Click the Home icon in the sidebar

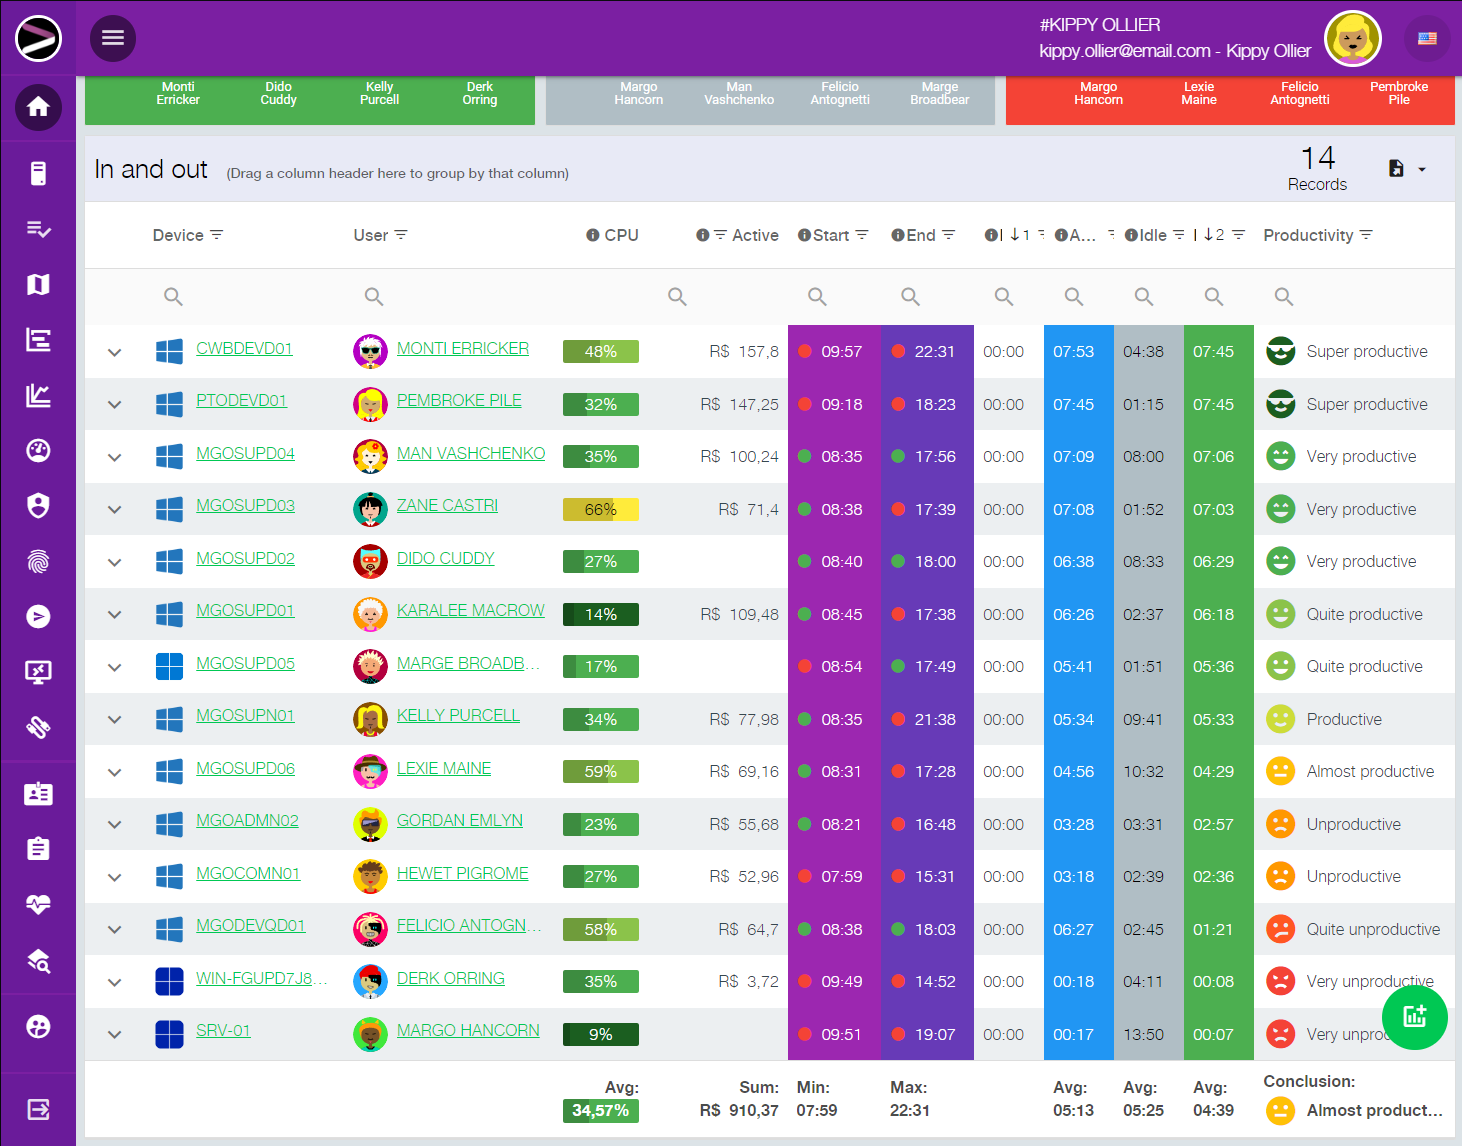pos(38,107)
